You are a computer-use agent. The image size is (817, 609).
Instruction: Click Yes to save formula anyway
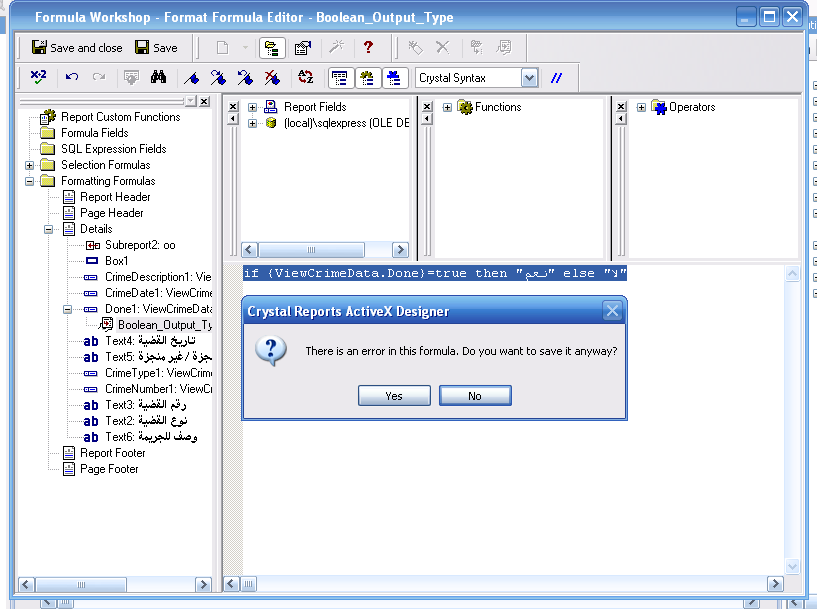(x=394, y=396)
